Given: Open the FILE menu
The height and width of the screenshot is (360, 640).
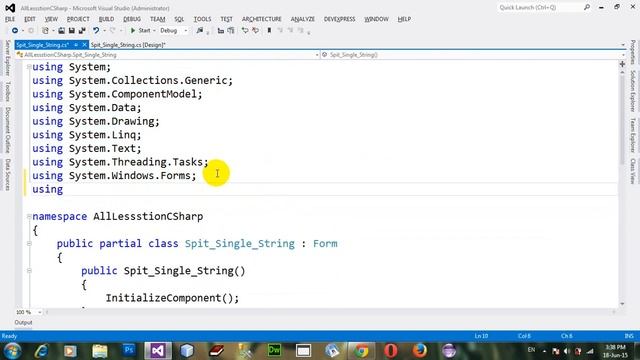Looking at the screenshot, I should coord(10,19).
